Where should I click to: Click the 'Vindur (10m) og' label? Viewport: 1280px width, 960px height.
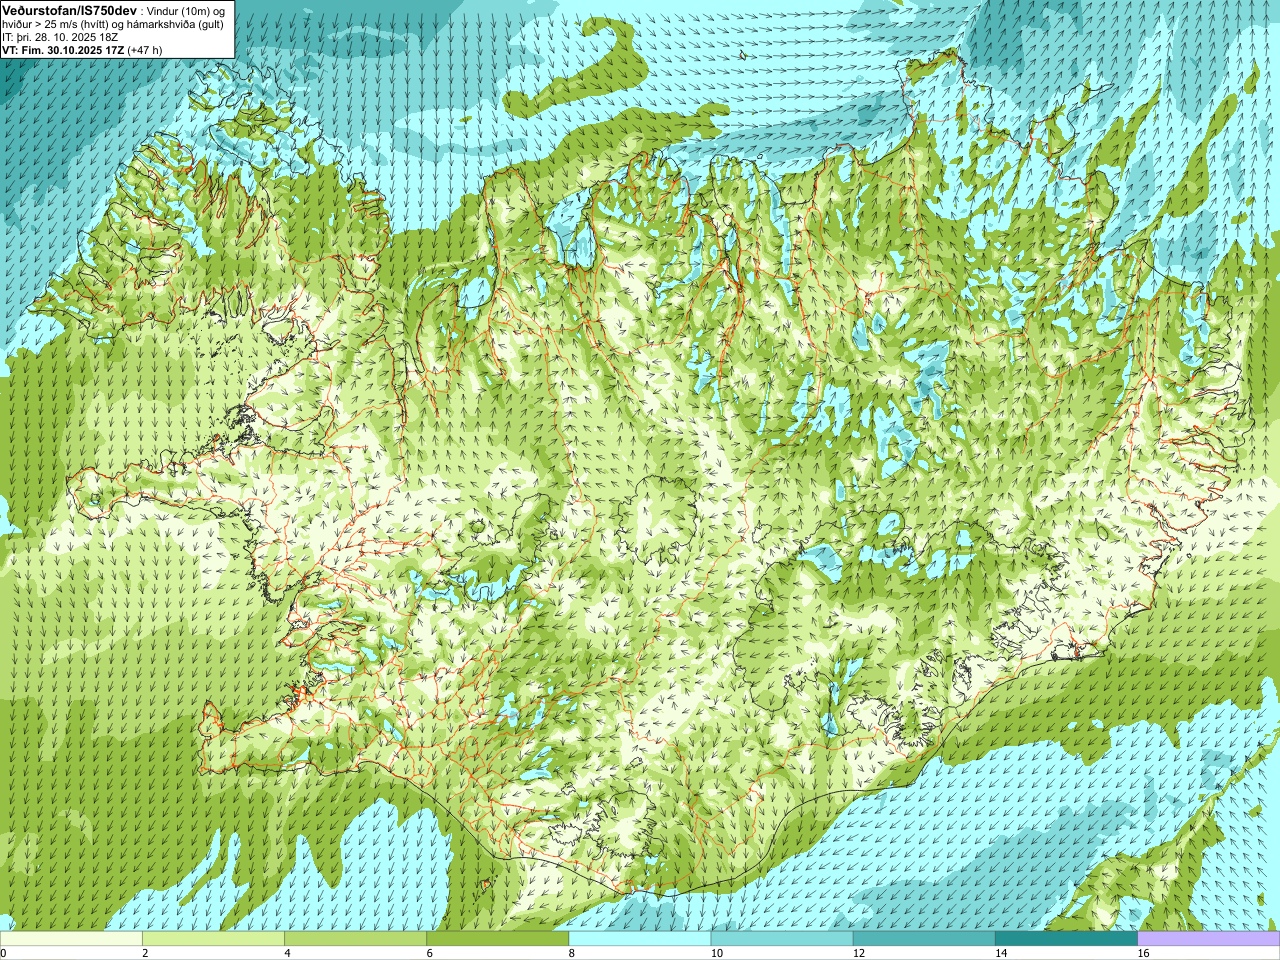coord(186,10)
